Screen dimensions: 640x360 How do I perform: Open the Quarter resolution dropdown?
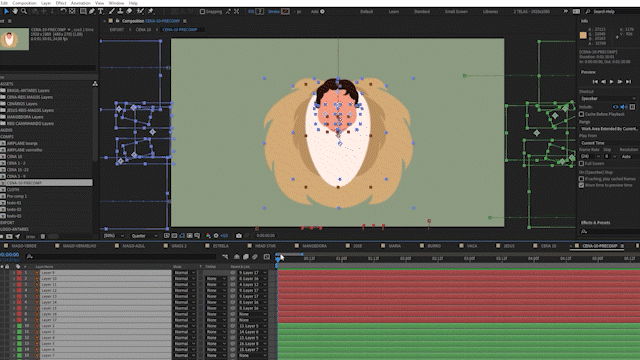144,236
